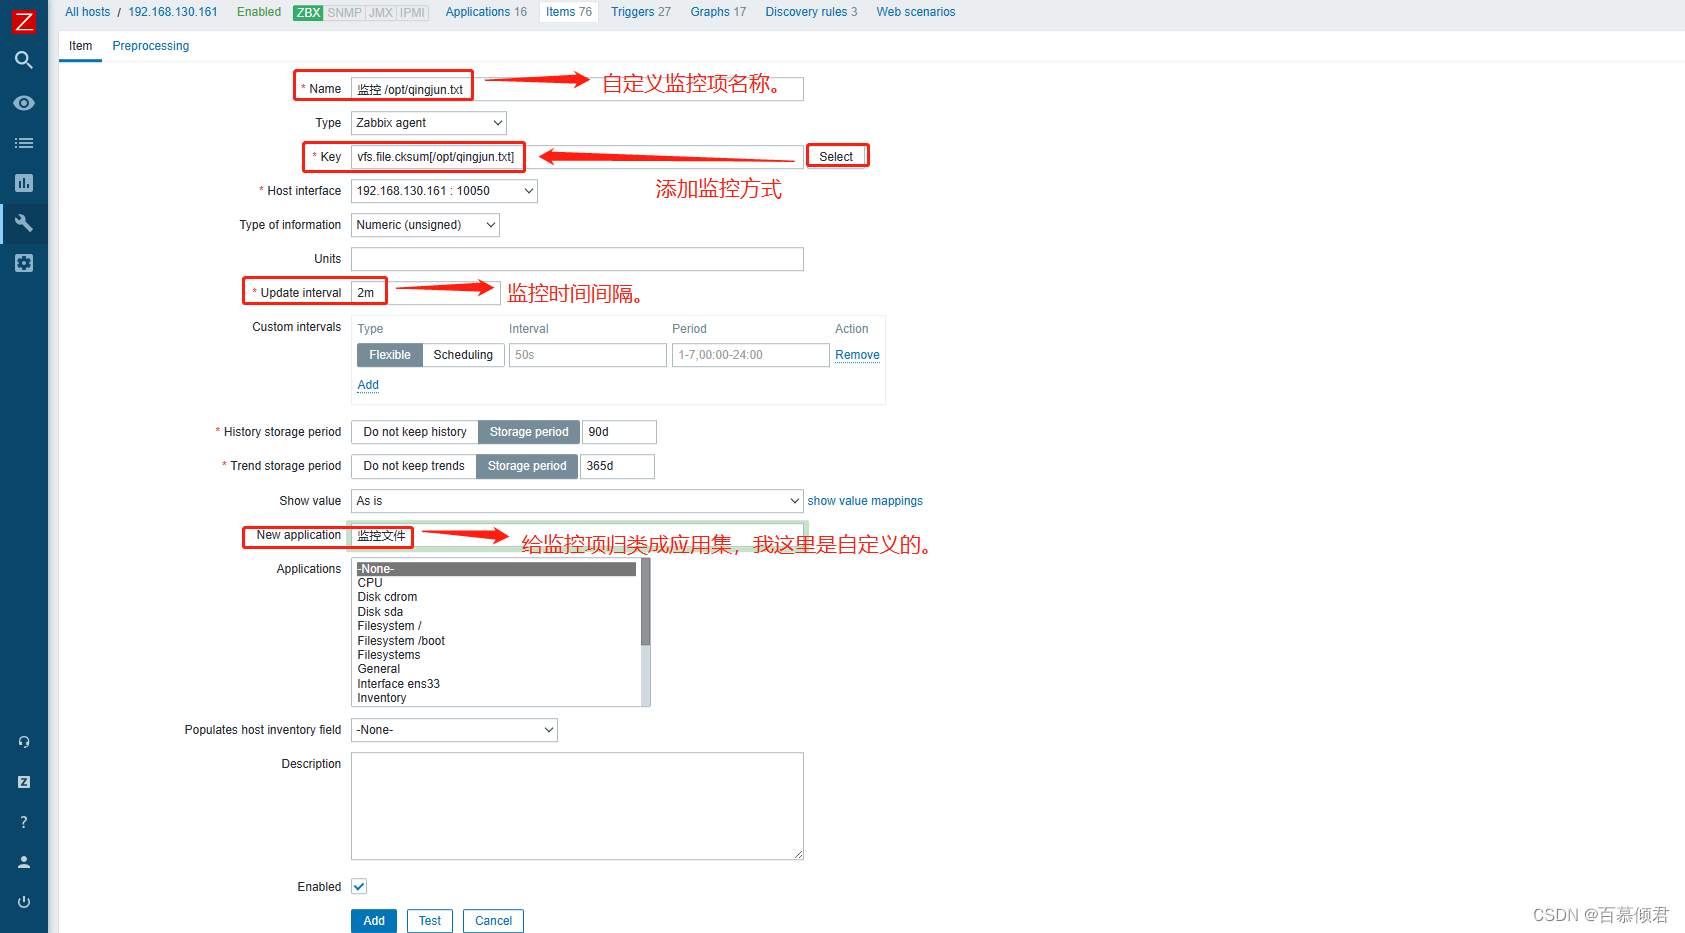Open the Monitoring eye icon
Screen dimensions: 1685x933
[x=24, y=103]
